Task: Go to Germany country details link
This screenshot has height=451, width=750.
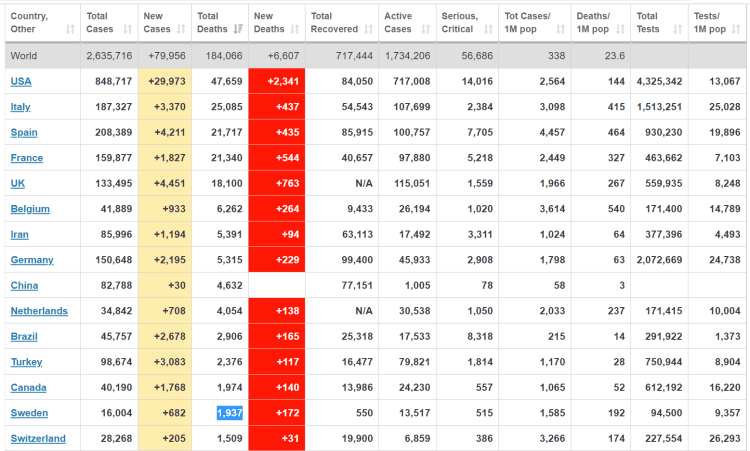Action: click(31, 261)
